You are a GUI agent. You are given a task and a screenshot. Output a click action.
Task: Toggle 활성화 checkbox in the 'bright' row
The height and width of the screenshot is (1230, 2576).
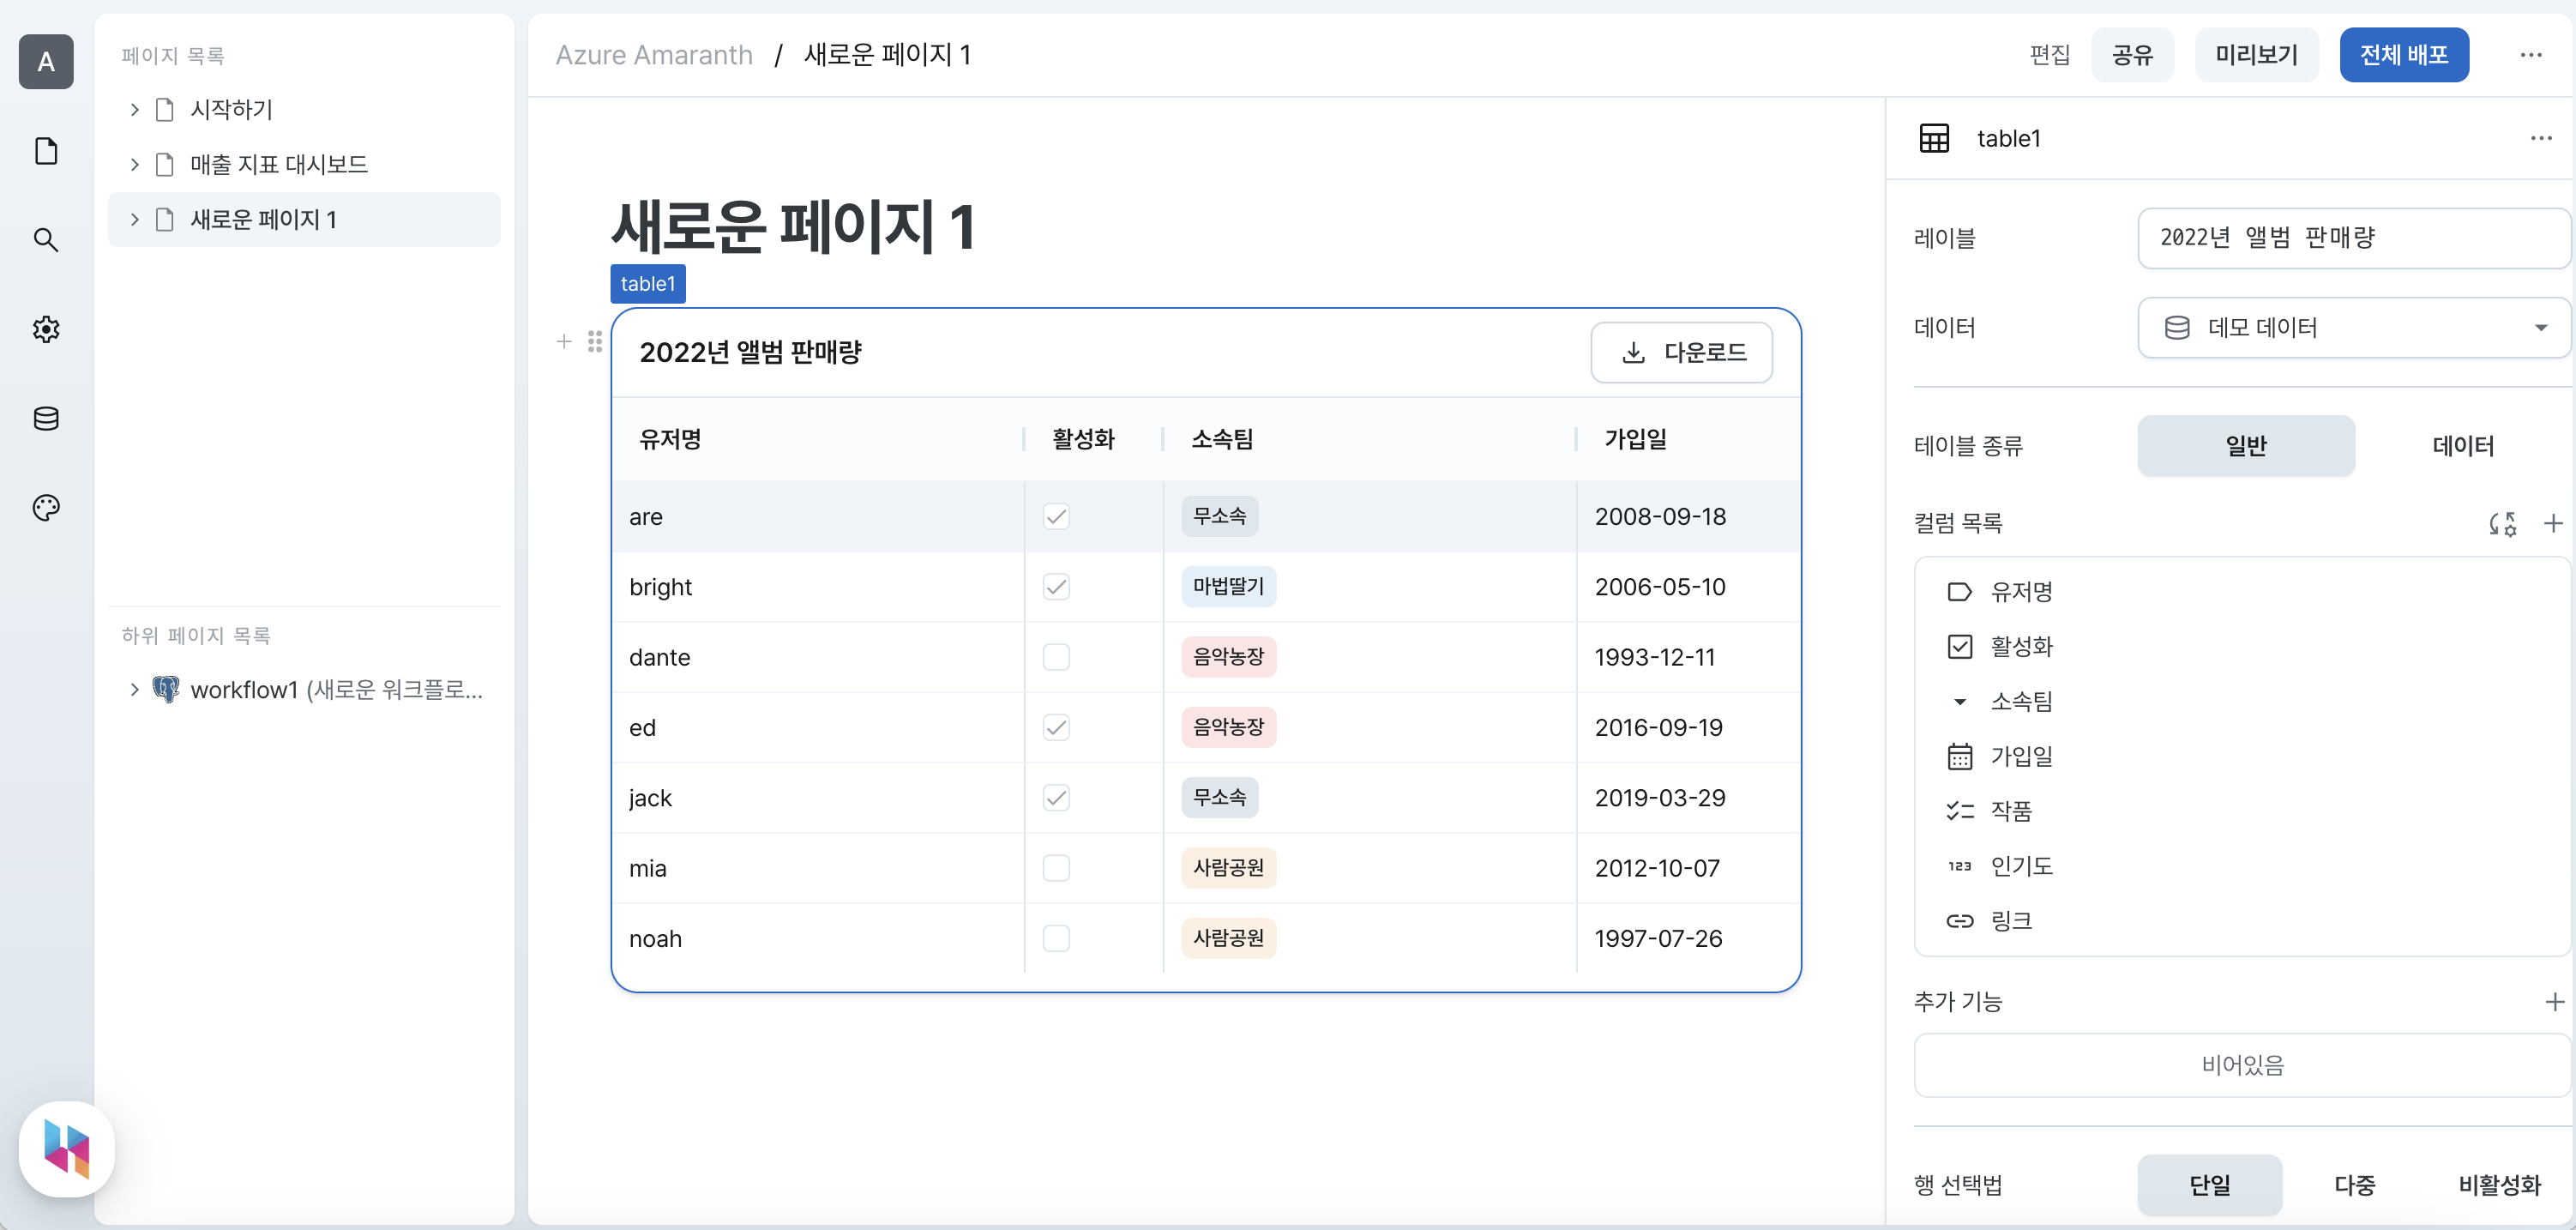click(1056, 587)
